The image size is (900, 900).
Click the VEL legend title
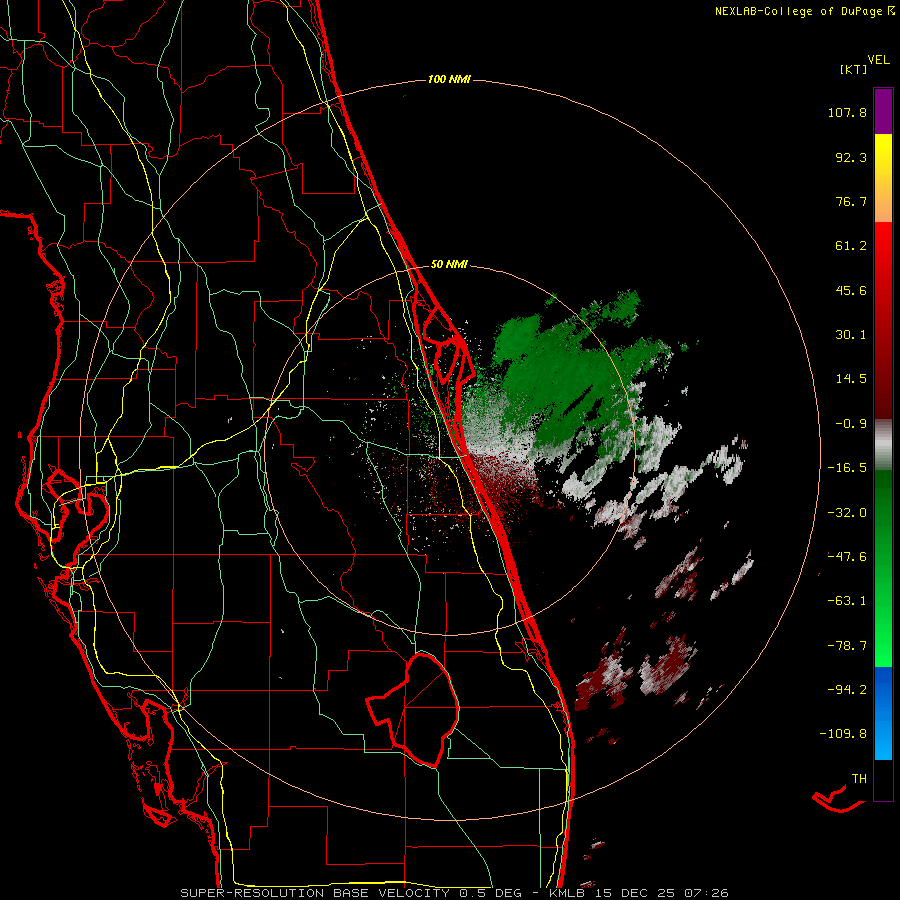pyautogui.click(x=878, y=60)
